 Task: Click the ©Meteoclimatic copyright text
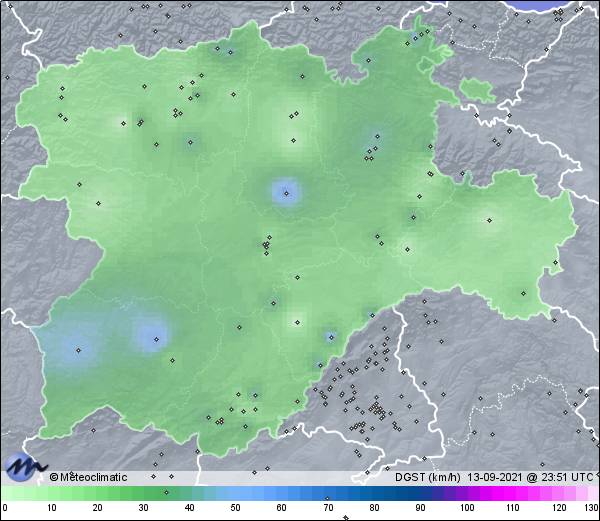click(88, 477)
